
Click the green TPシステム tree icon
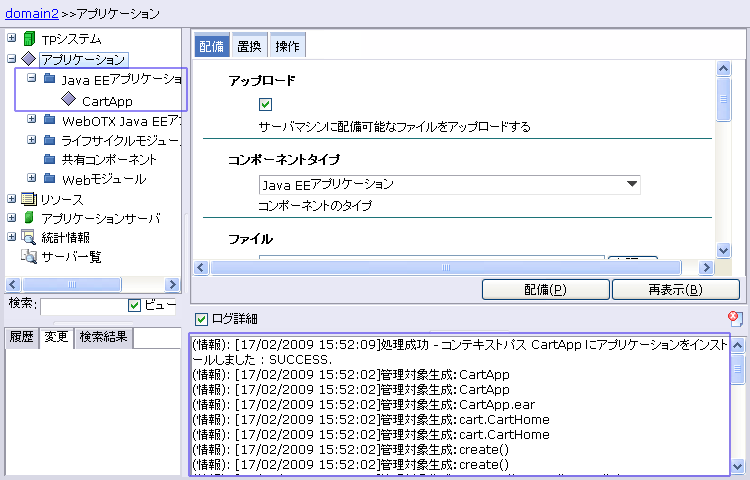[28, 39]
